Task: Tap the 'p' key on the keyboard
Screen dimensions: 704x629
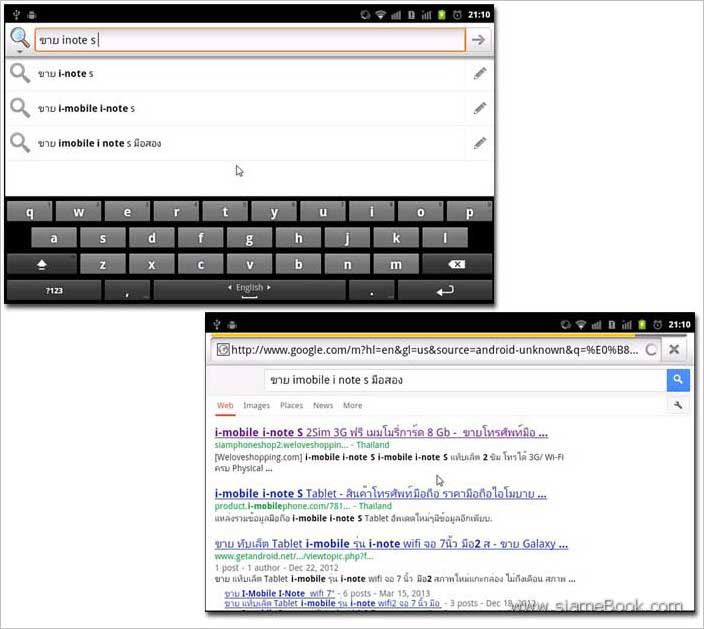Action: [469, 211]
